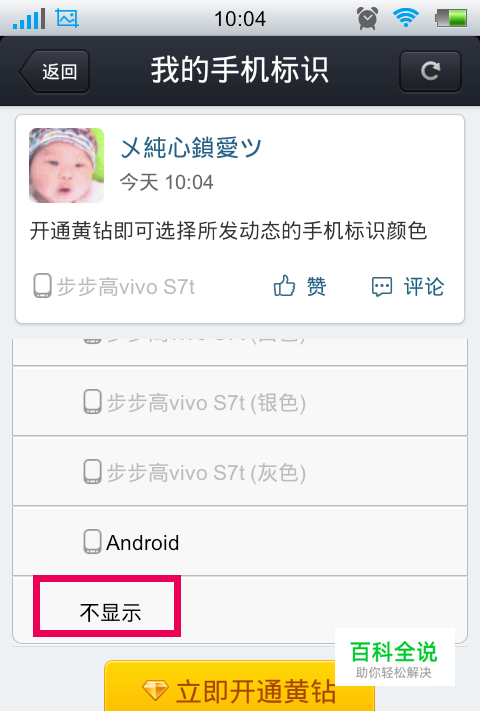Viewport: 480px width, 711px height.
Task: Select the Android identifier option
Action: [x=240, y=542]
